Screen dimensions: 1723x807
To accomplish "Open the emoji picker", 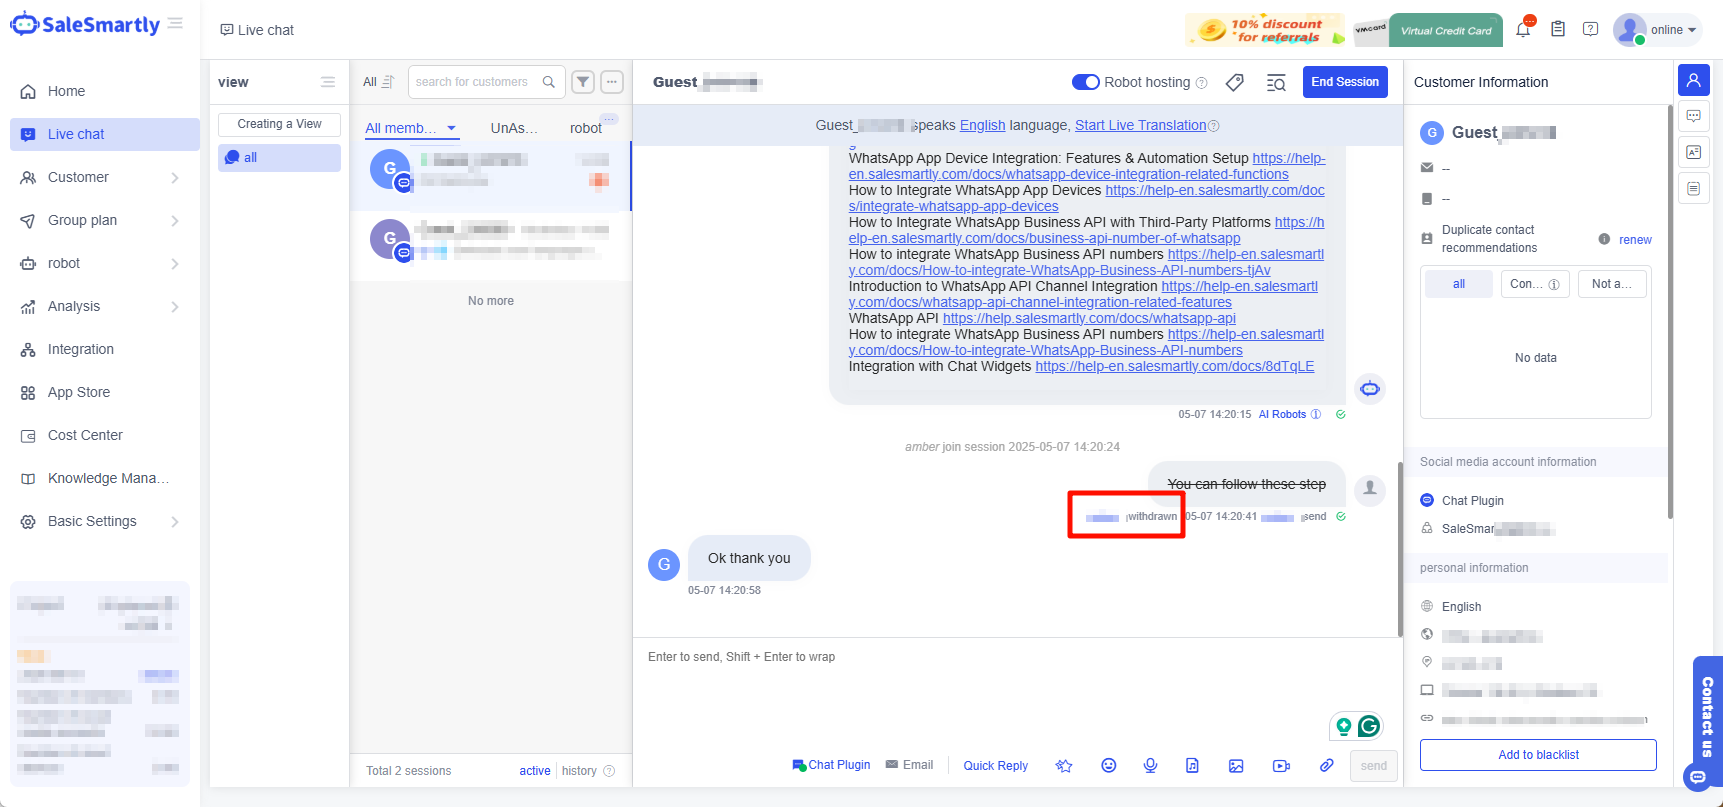I will (1109, 766).
